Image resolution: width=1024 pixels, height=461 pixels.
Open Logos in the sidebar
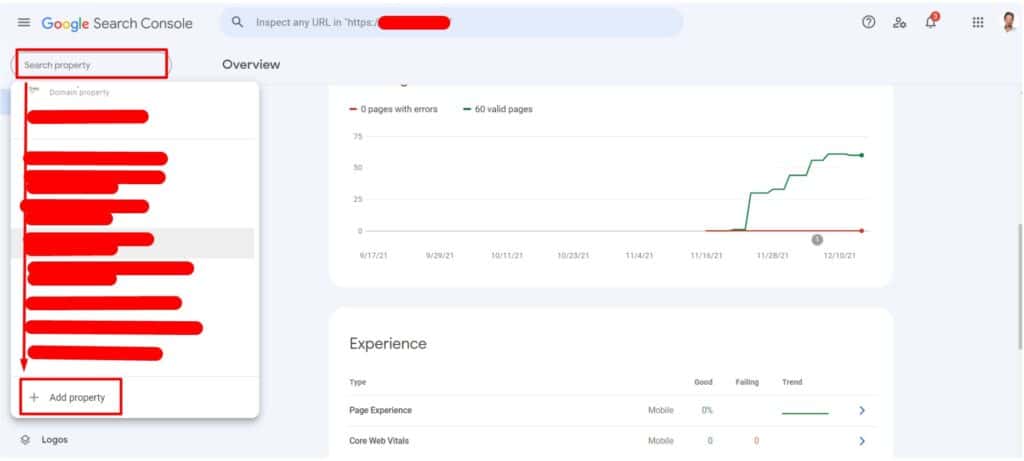[54, 440]
